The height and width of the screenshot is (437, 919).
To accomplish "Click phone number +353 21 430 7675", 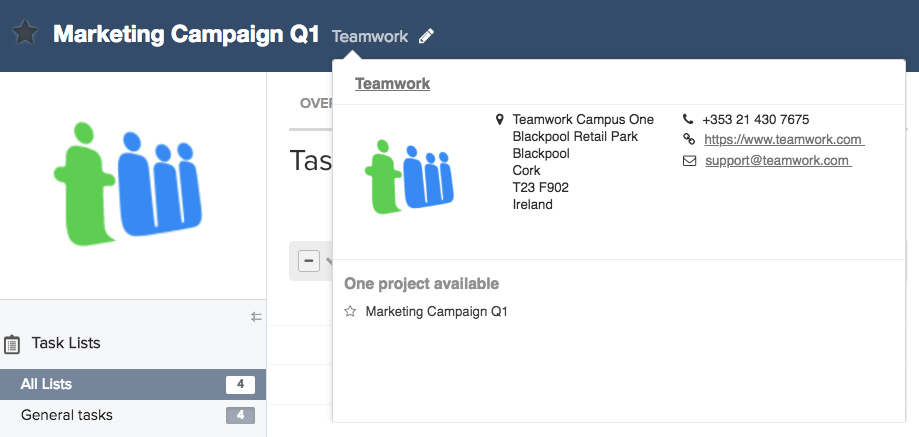I will click(755, 120).
